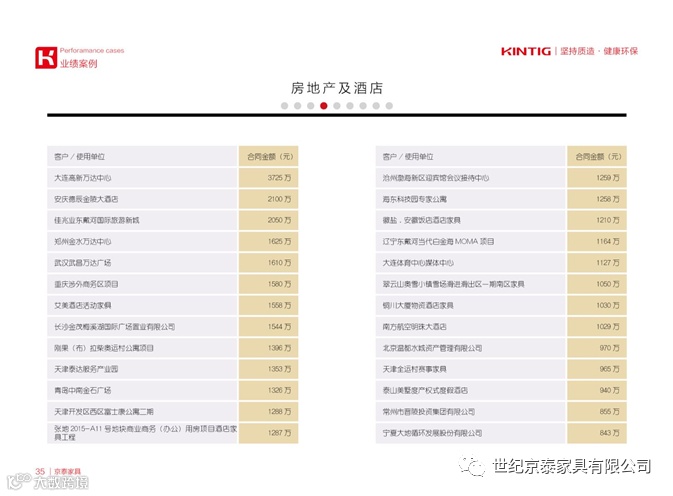Viewport: 673px width, 496px height.
Task: Click the 天津开发区西区富士康公寓二期 row
Action: [142, 411]
